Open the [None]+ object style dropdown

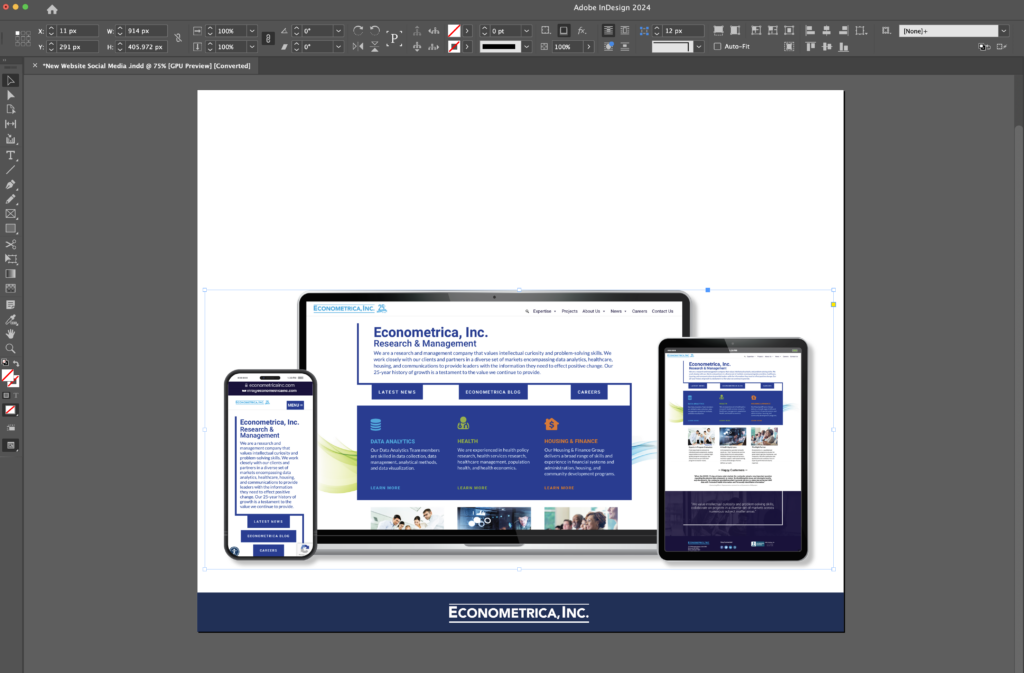[1004, 31]
